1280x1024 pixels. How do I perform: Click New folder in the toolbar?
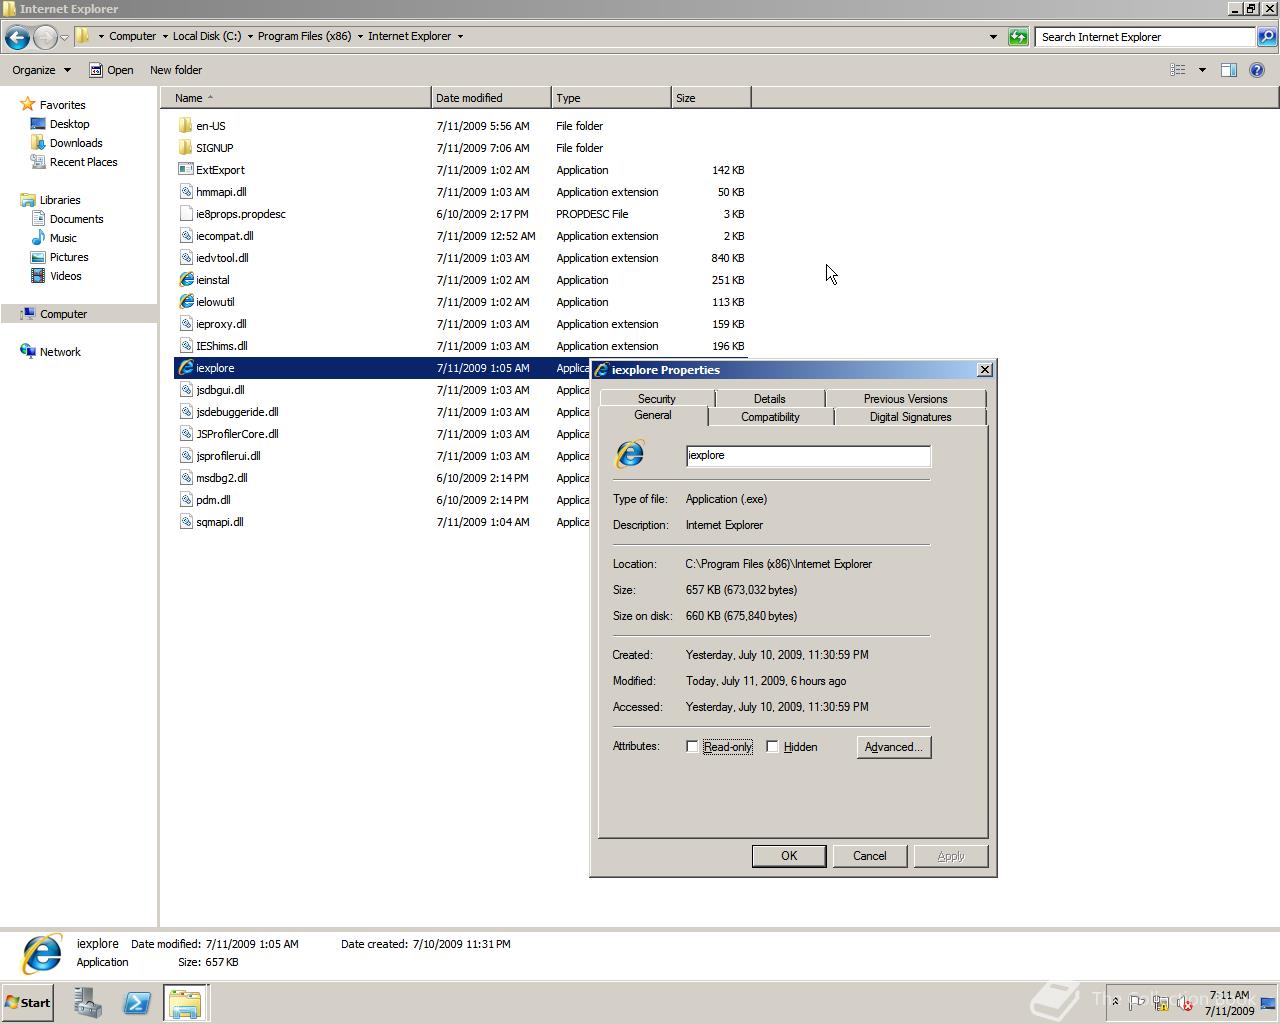point(176,70)
